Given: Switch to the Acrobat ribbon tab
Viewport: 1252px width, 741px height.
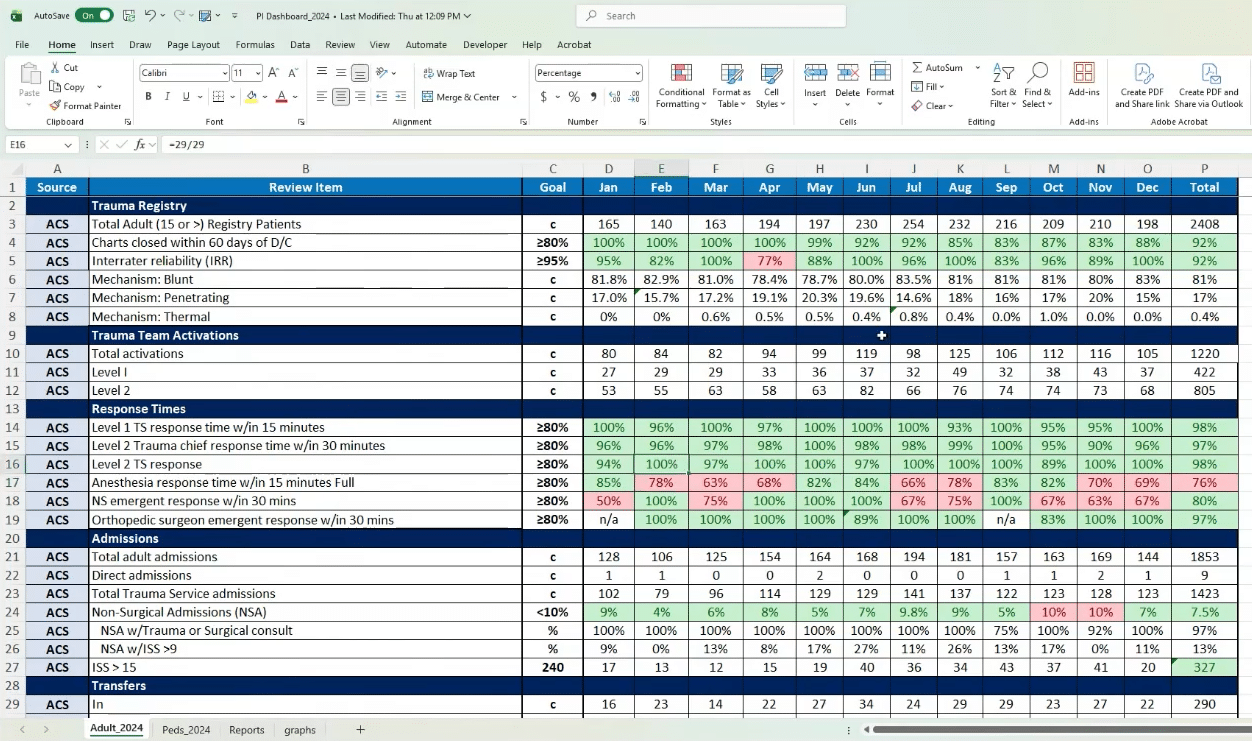Looking at the screenshot, I should point(574,45).
